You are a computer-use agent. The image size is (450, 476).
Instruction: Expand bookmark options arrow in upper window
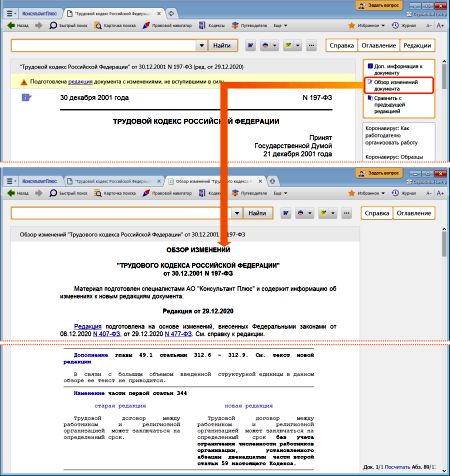[x=298, y=45]
